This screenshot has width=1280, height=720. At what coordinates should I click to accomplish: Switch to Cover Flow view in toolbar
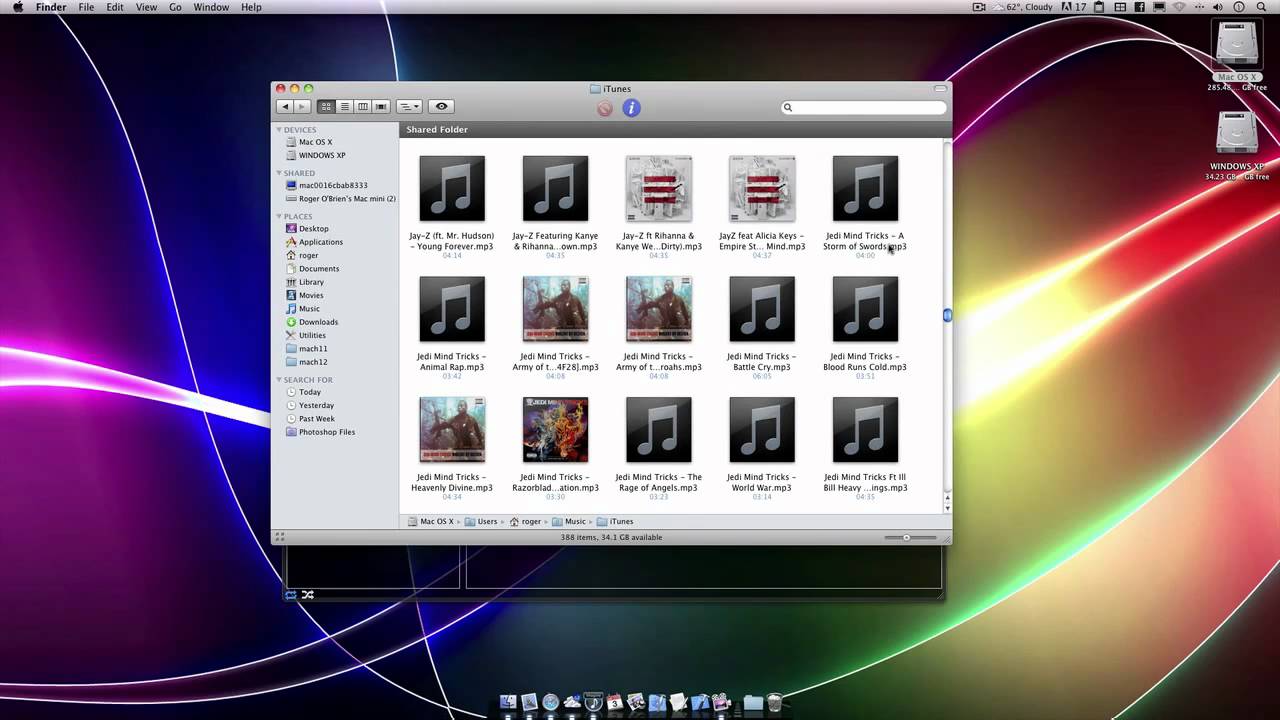click(381, 106)
